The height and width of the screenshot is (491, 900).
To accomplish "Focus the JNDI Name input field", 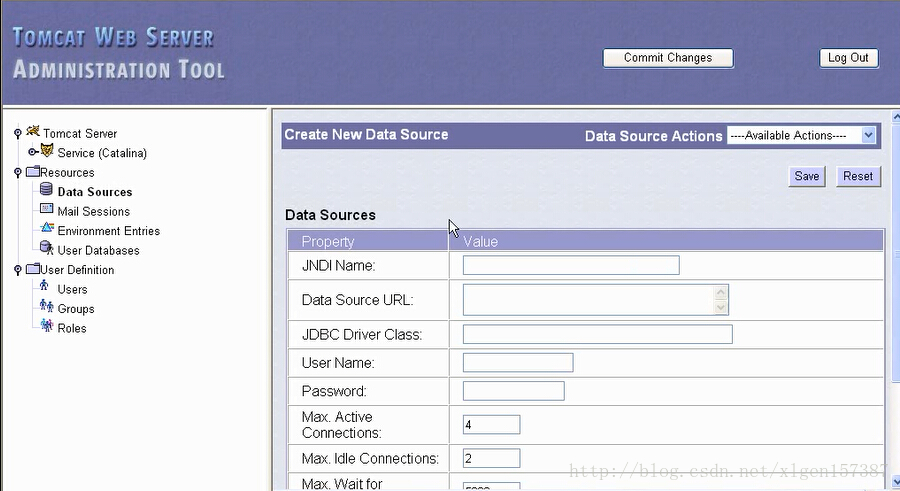I will 570,265.
